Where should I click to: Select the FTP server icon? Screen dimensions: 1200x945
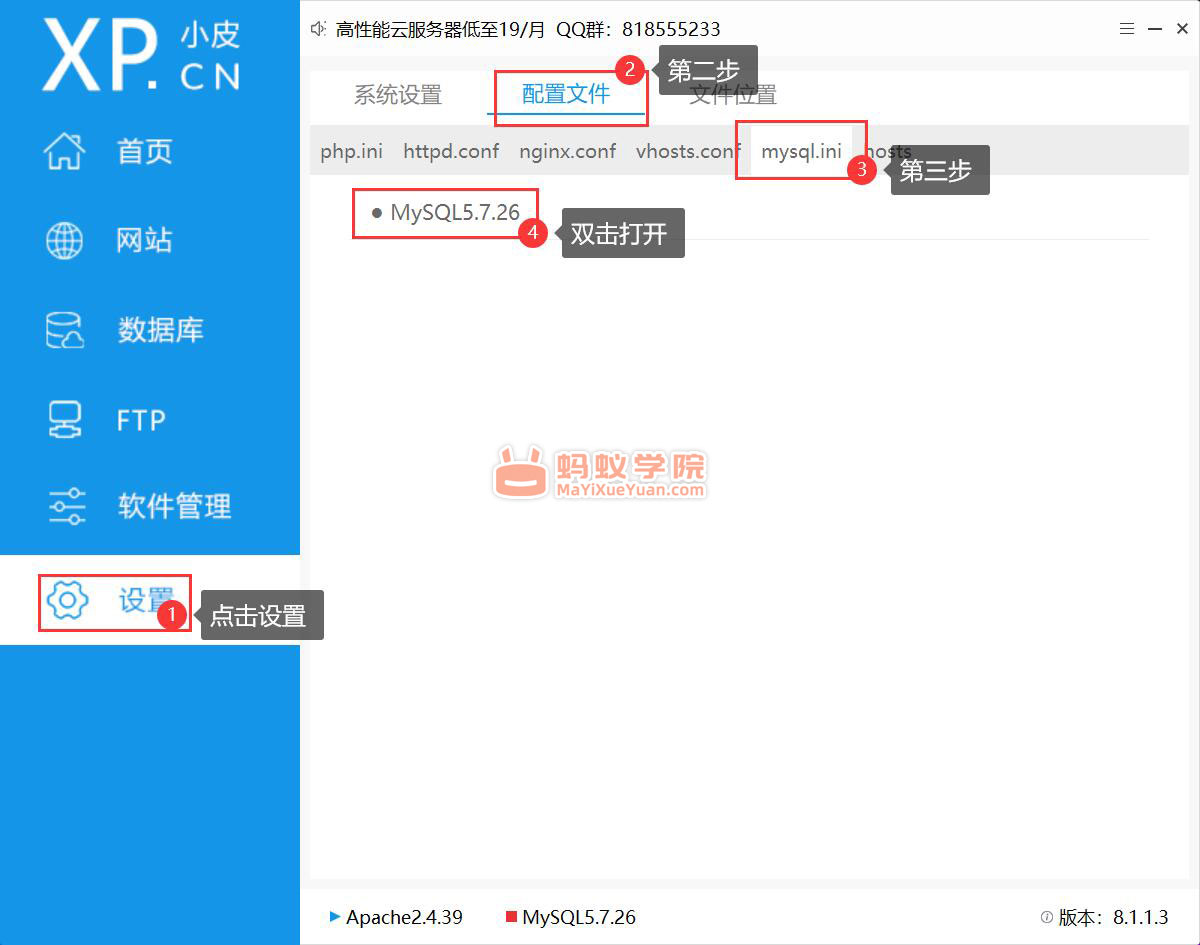coord(65,420)
